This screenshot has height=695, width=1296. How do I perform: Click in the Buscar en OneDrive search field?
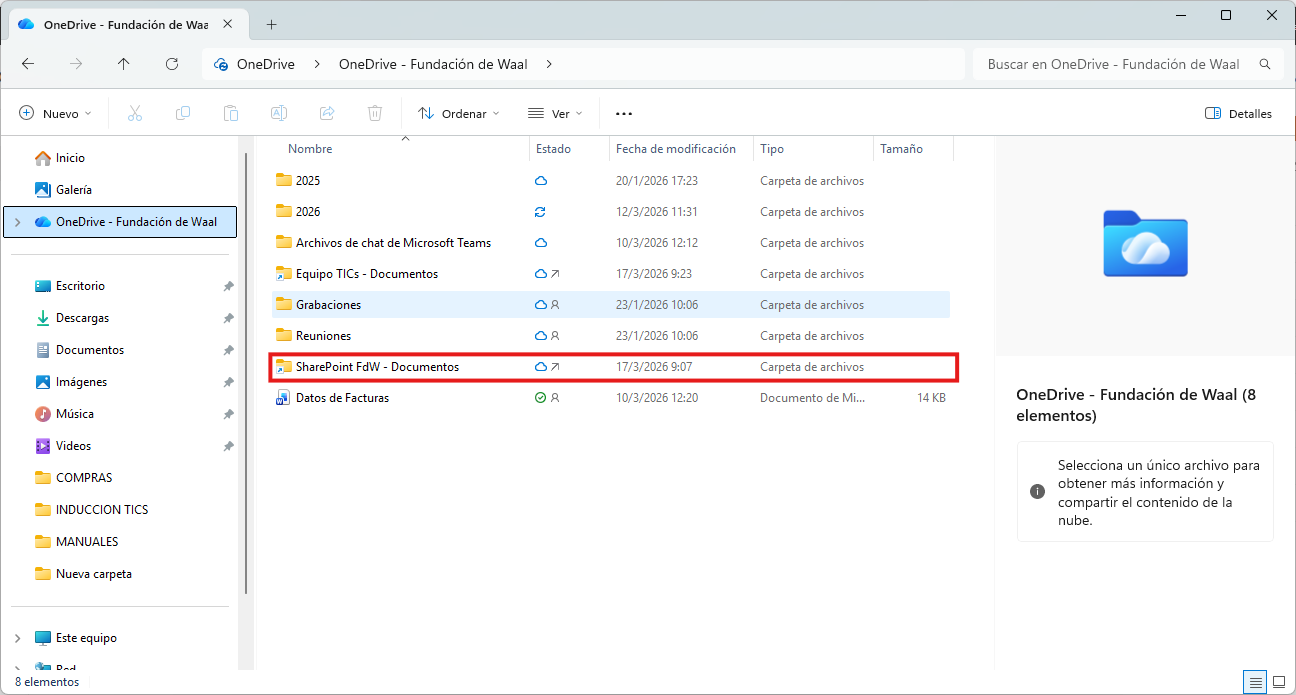pos(1114,64)
